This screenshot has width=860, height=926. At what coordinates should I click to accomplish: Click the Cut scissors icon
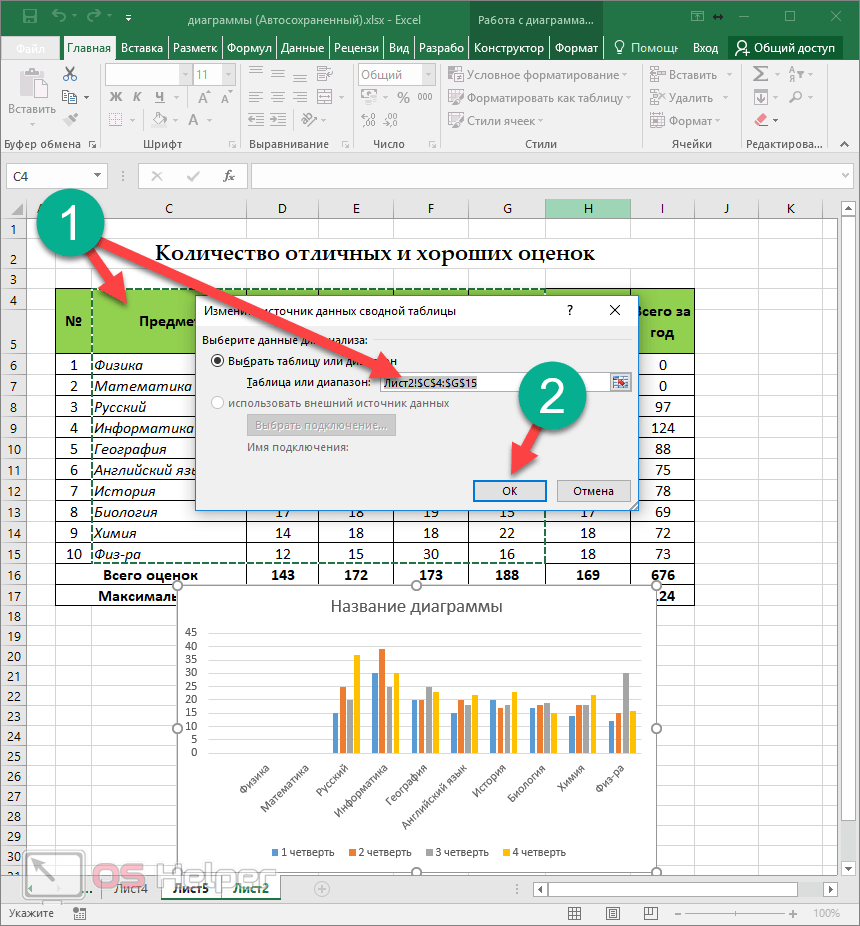69,74
